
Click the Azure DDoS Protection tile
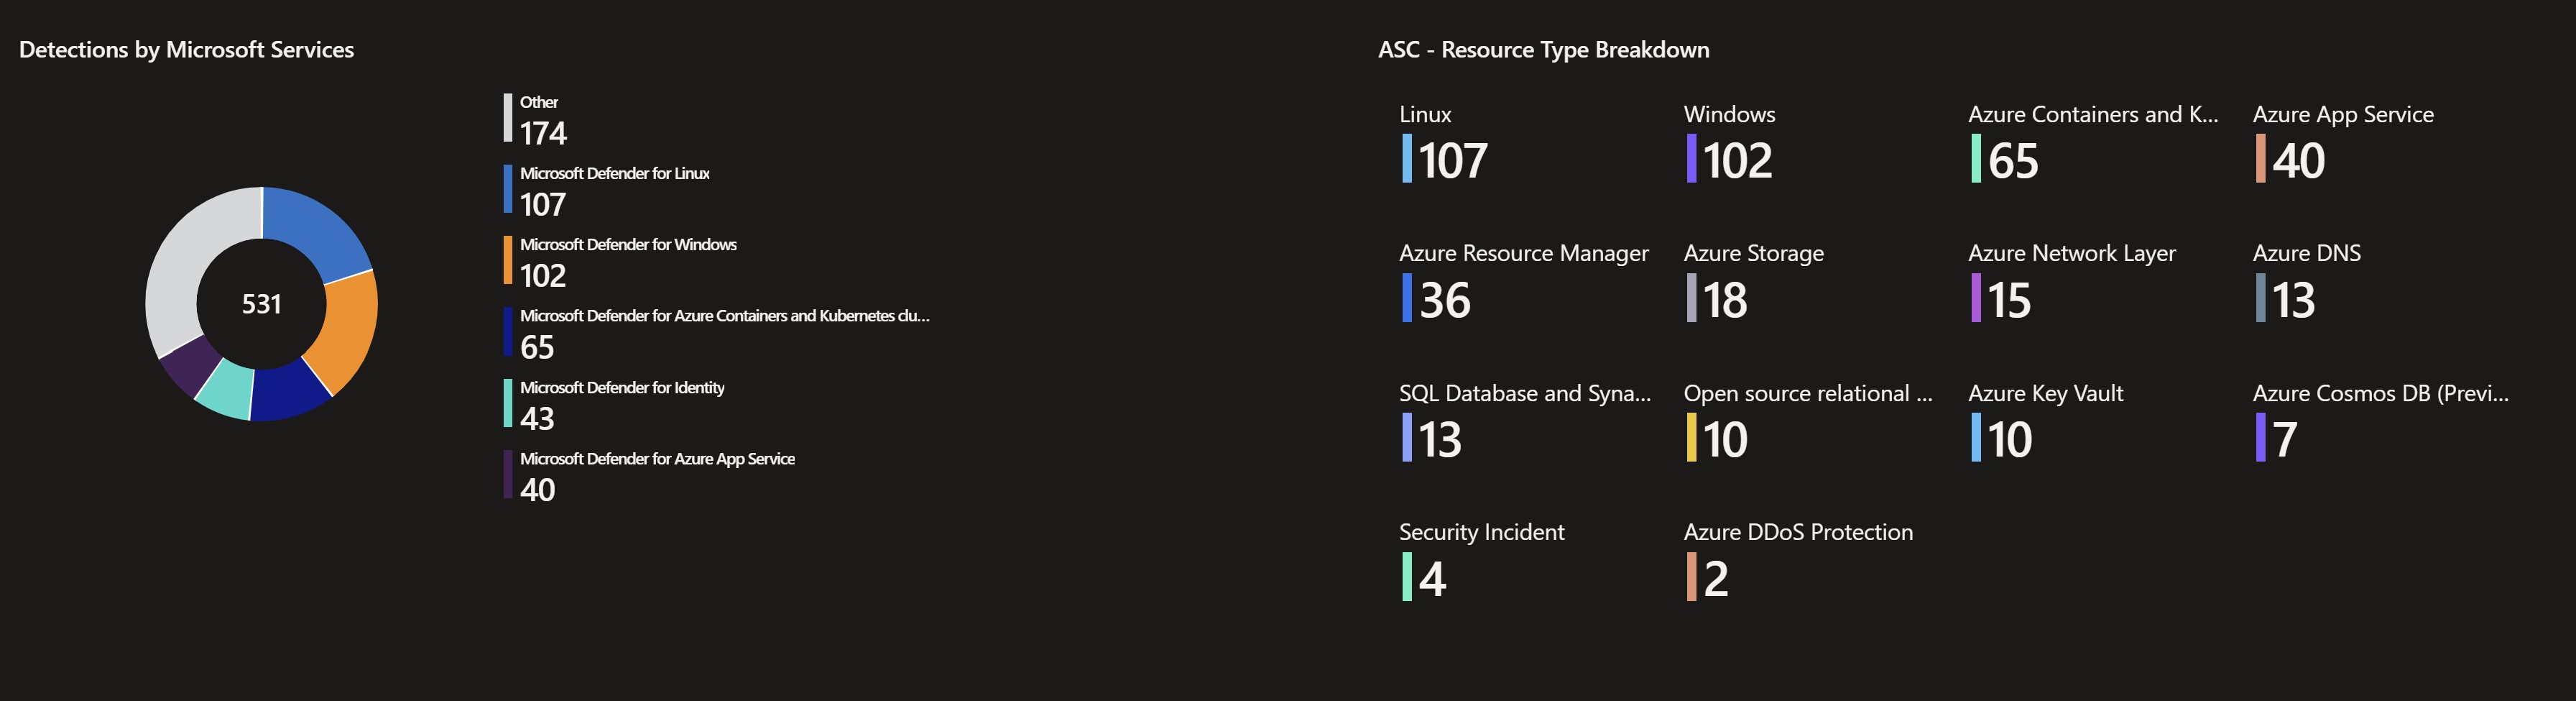tap(1798, 562)
